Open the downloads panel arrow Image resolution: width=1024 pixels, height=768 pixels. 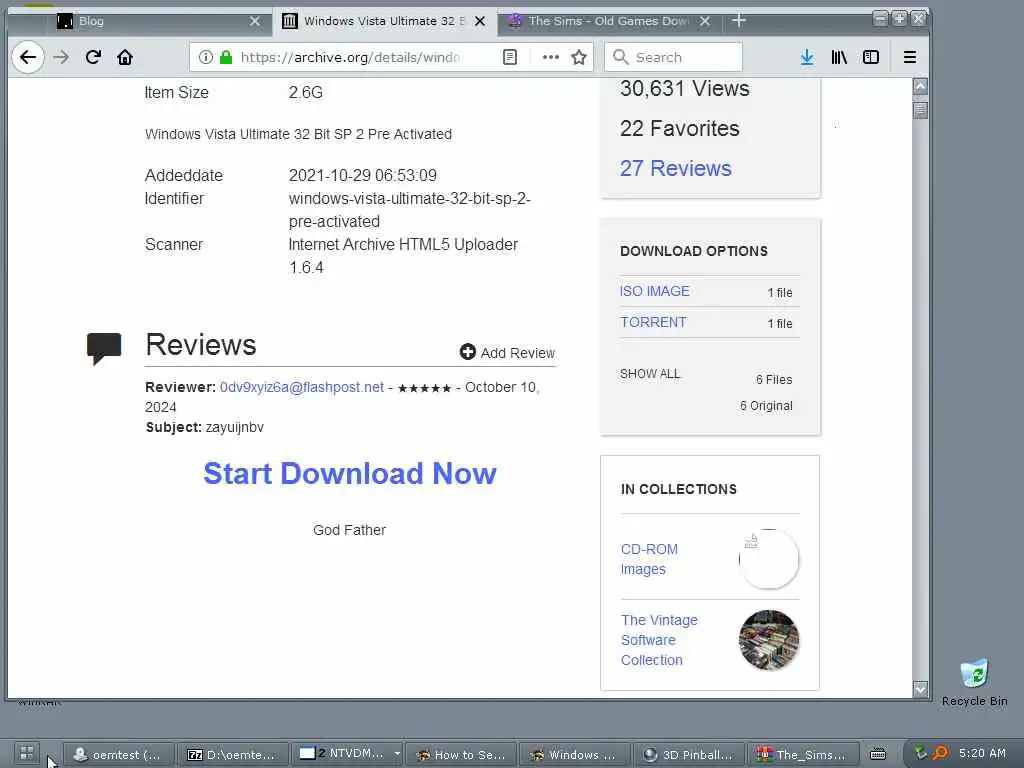coord(807,57)
